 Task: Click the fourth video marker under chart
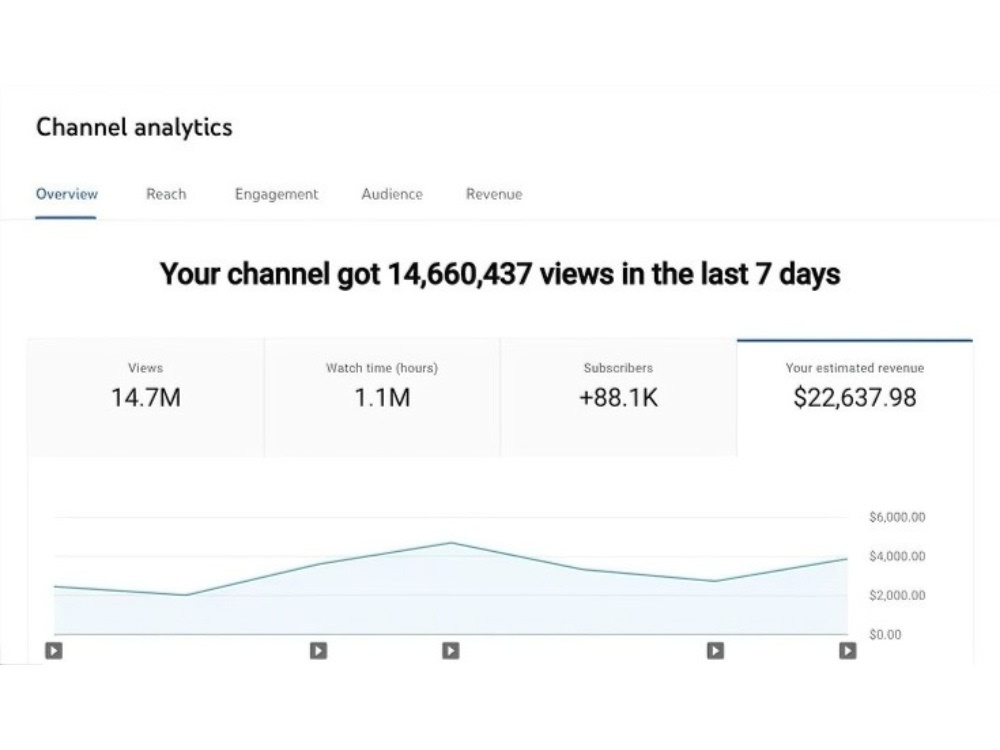[x=716, y=651]
